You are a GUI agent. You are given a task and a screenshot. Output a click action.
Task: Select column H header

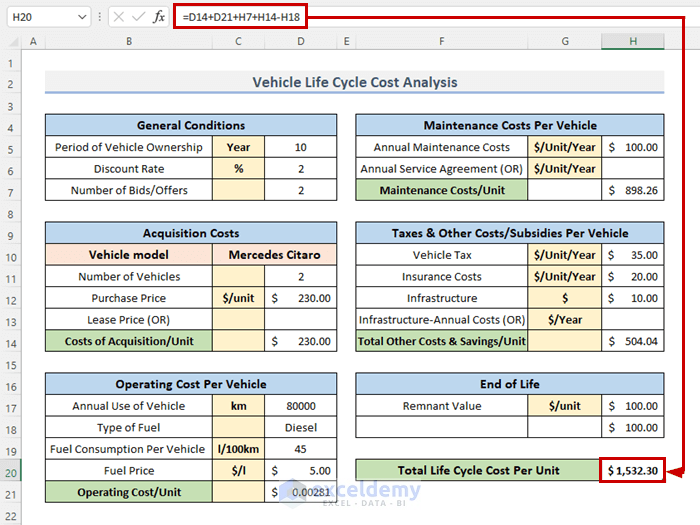pyautogui.click(x=632, y=41)
